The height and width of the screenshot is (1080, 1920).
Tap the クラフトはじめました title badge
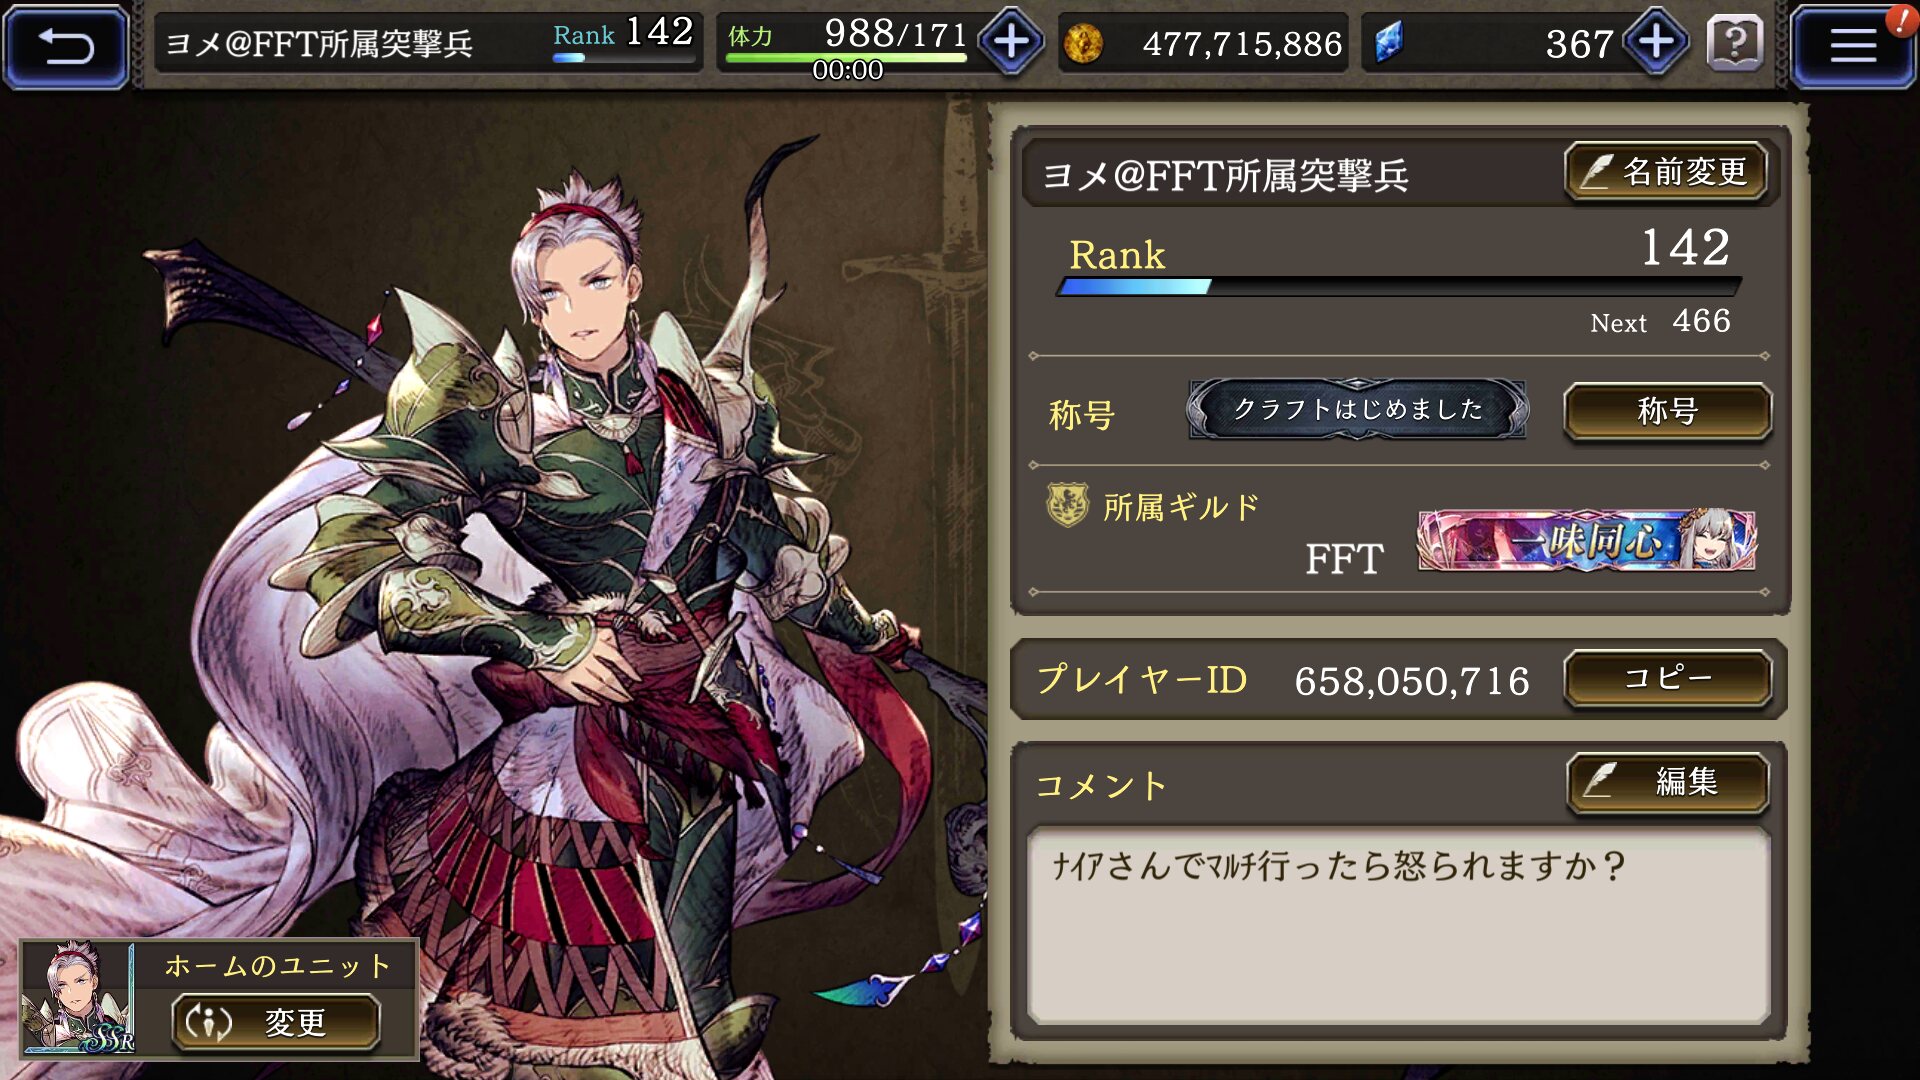point(1357,409)
